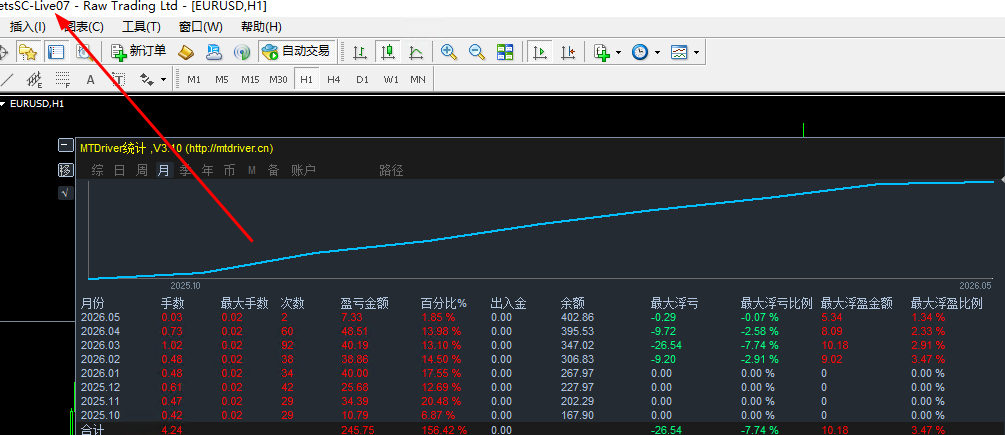Switch to the 账户 account tab
This screenshot has width=1005, height=435.
pos(304,170)
